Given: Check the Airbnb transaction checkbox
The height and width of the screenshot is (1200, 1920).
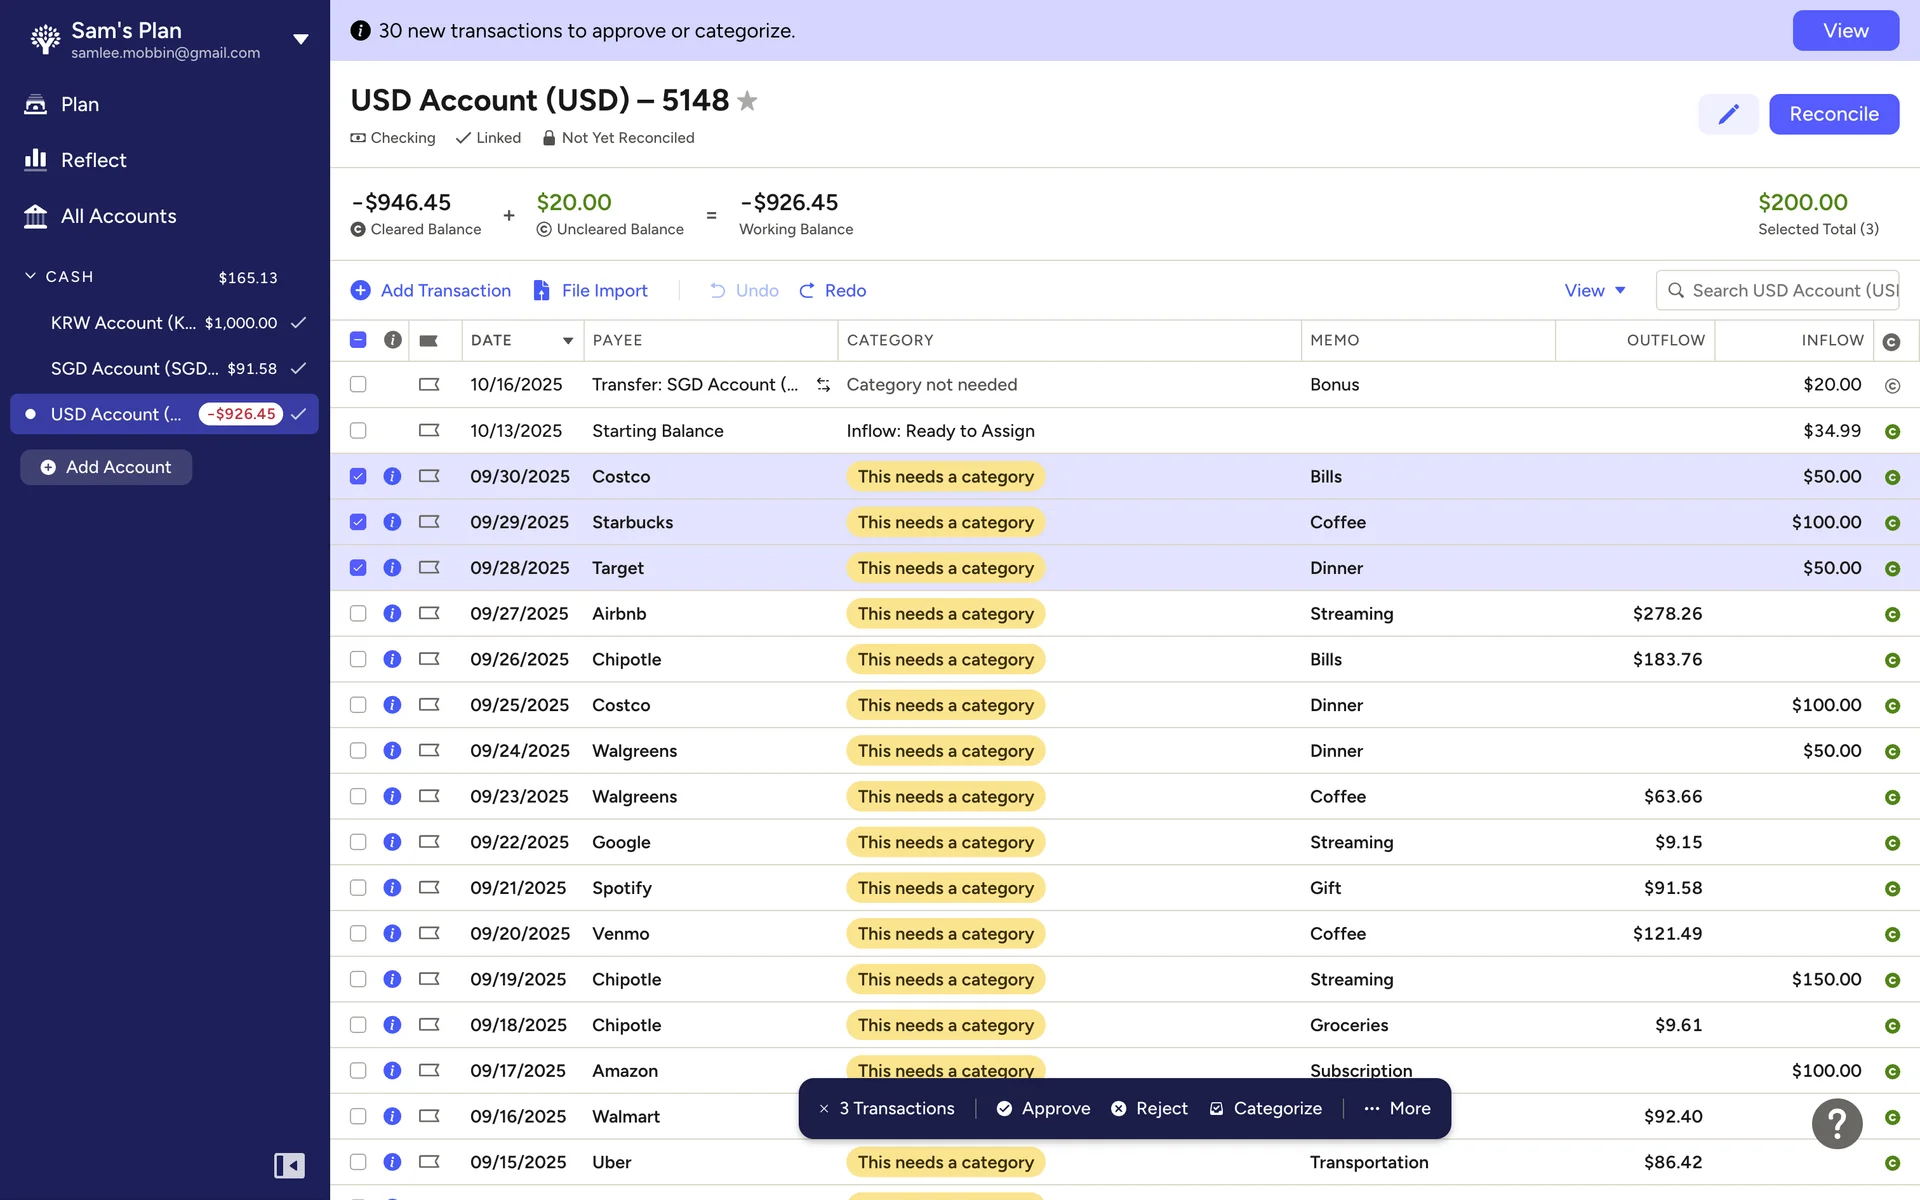Looking at the screenshot, I should [x=358, y=613].
